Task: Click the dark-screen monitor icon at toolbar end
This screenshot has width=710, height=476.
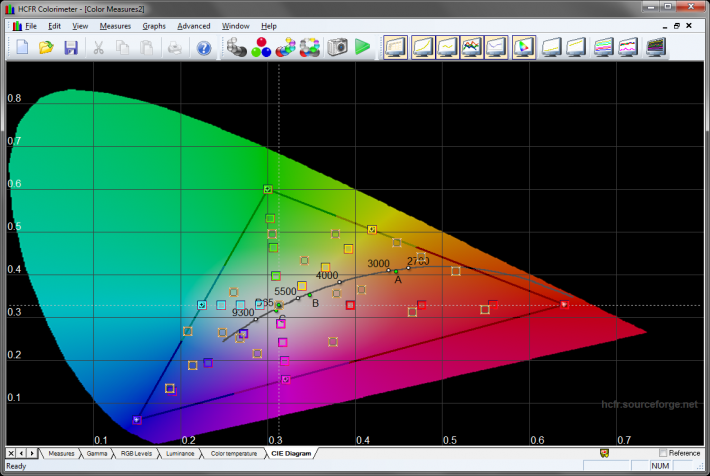Action: pos(656,47)
